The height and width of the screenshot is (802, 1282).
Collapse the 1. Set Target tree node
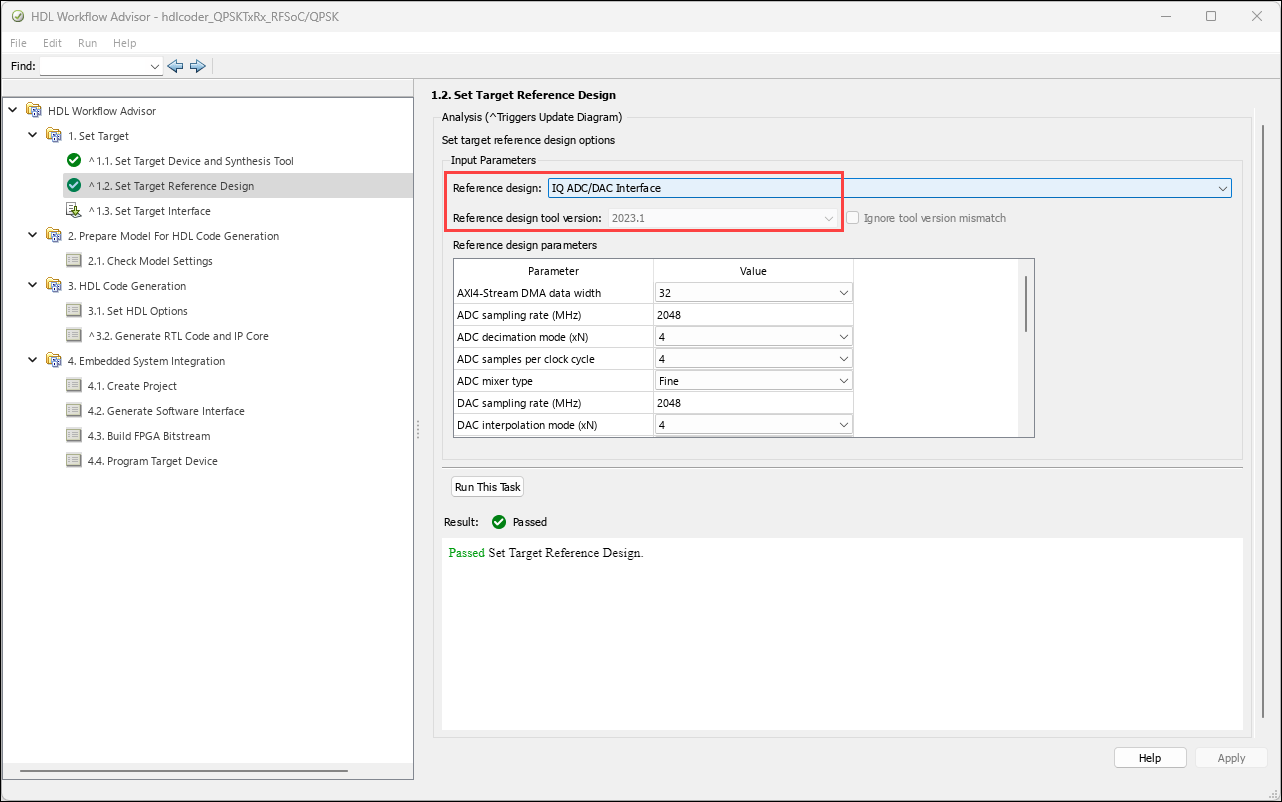coord(32,136)
